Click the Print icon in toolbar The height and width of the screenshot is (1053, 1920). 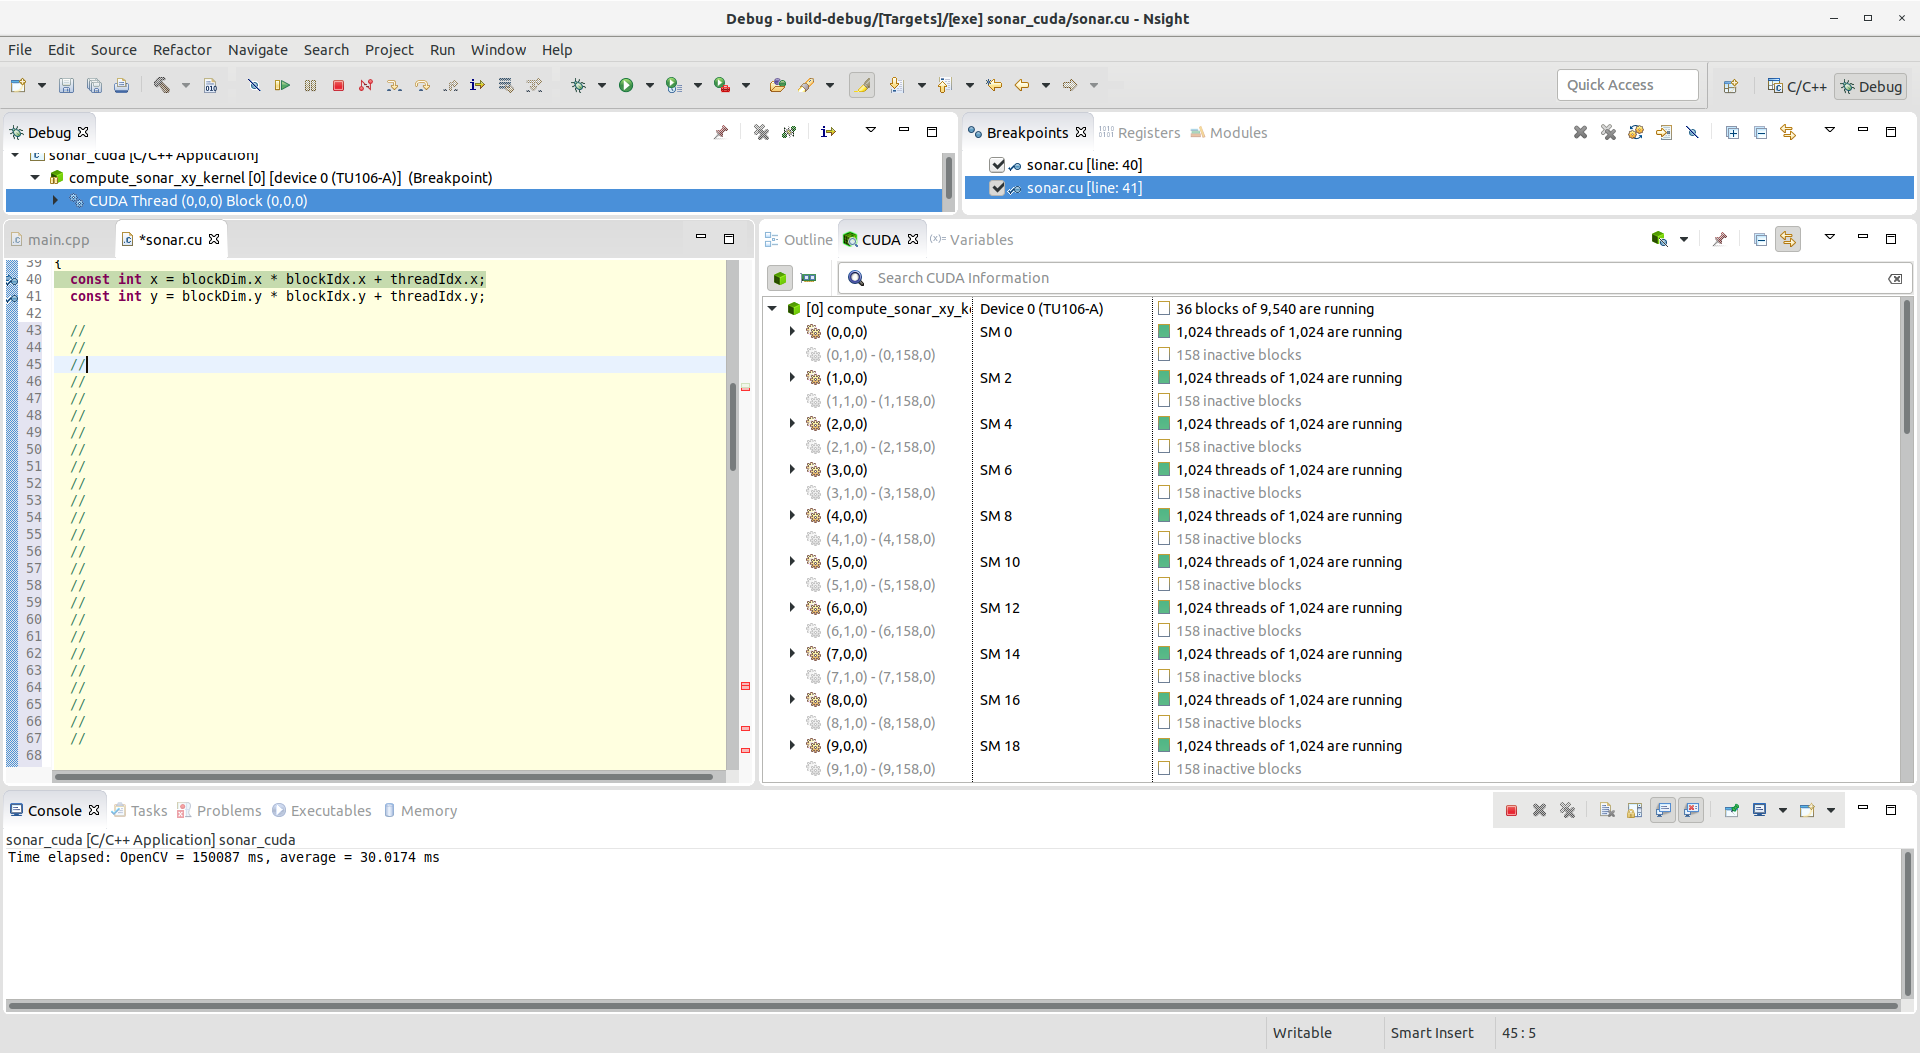point(122,86)
